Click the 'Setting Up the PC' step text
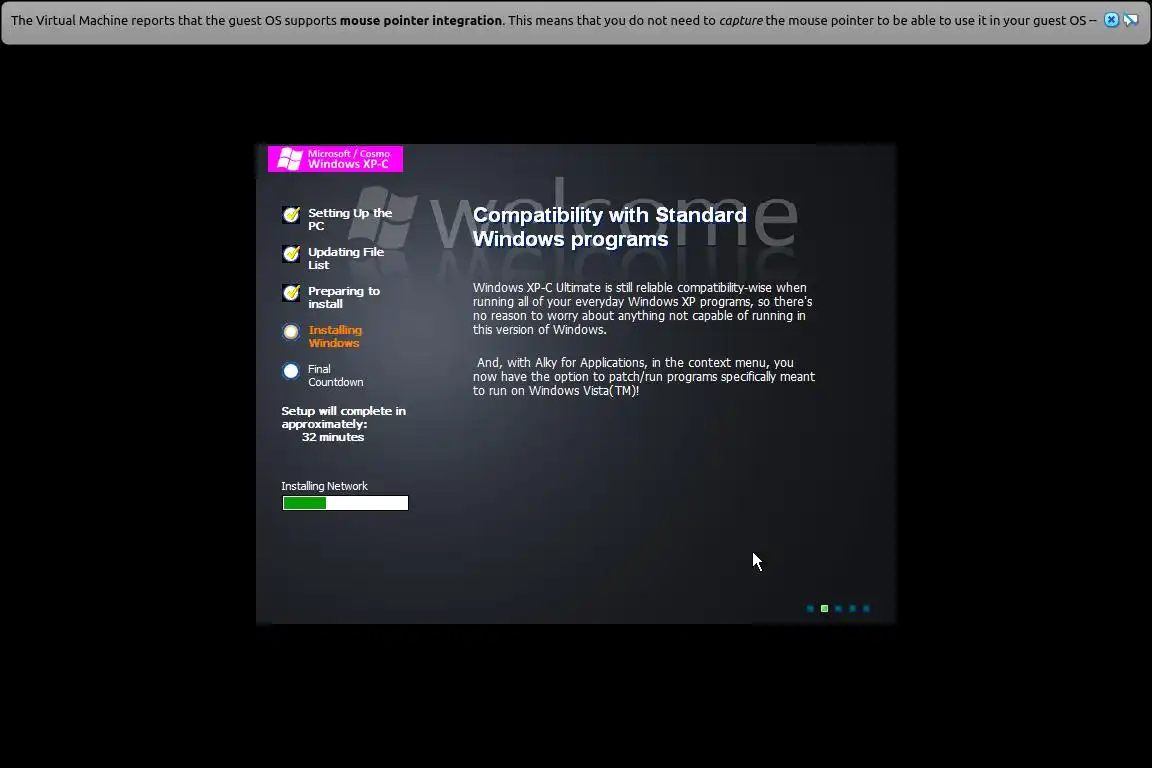The image size is (1152, 768). (x=350, y=219)
